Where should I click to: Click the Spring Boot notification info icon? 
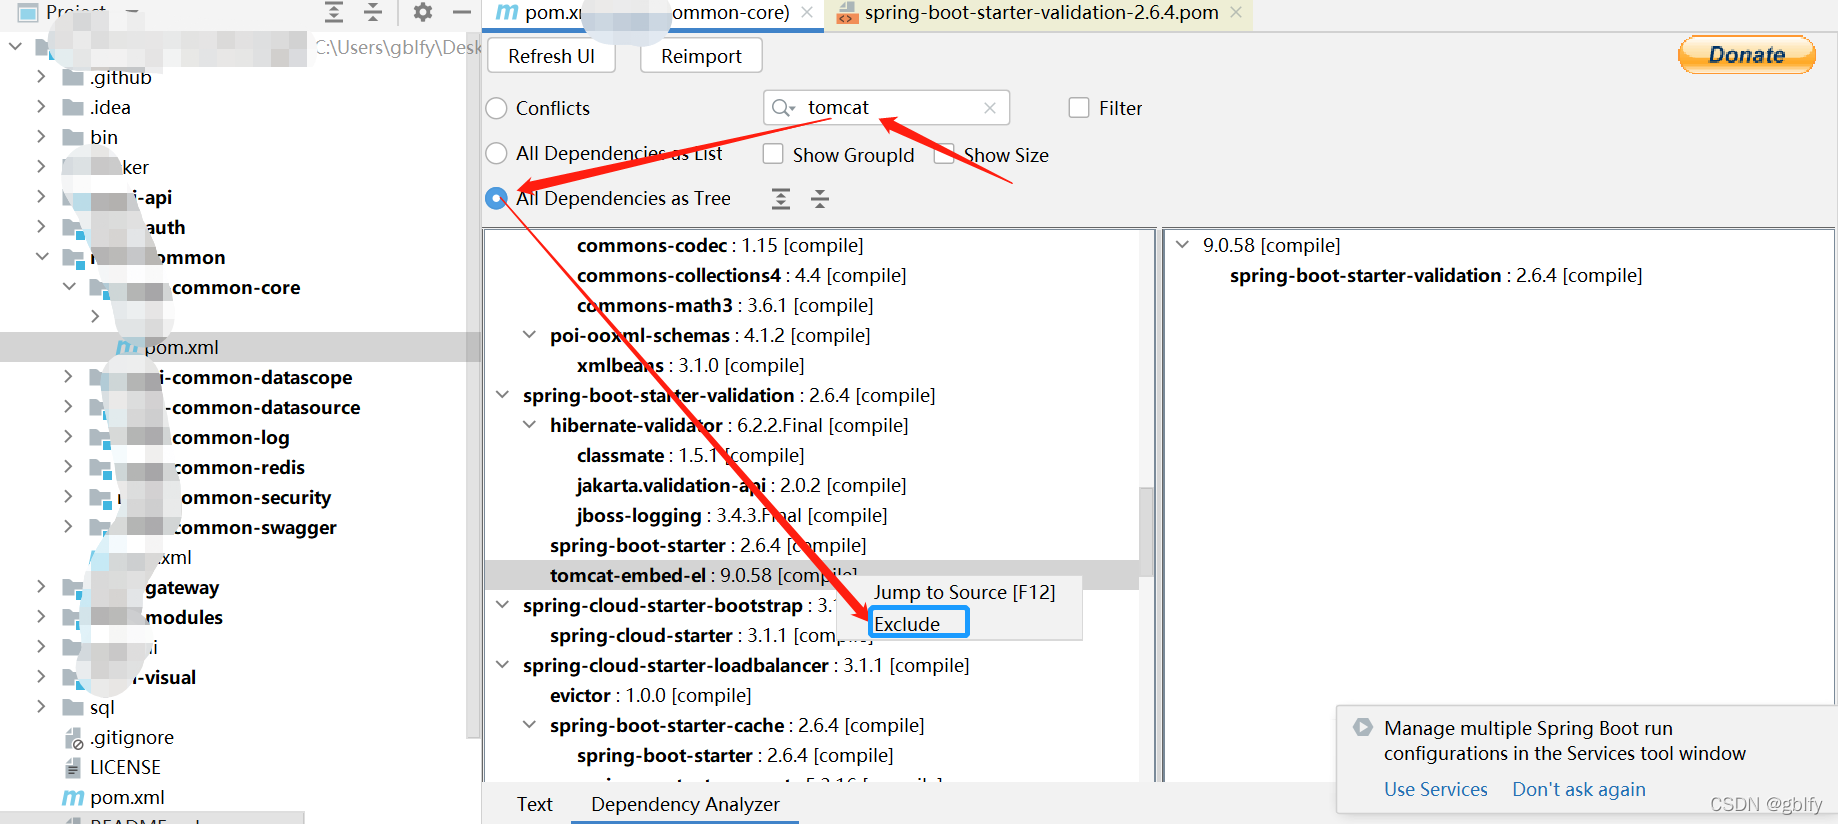[x=1363, y=728]
